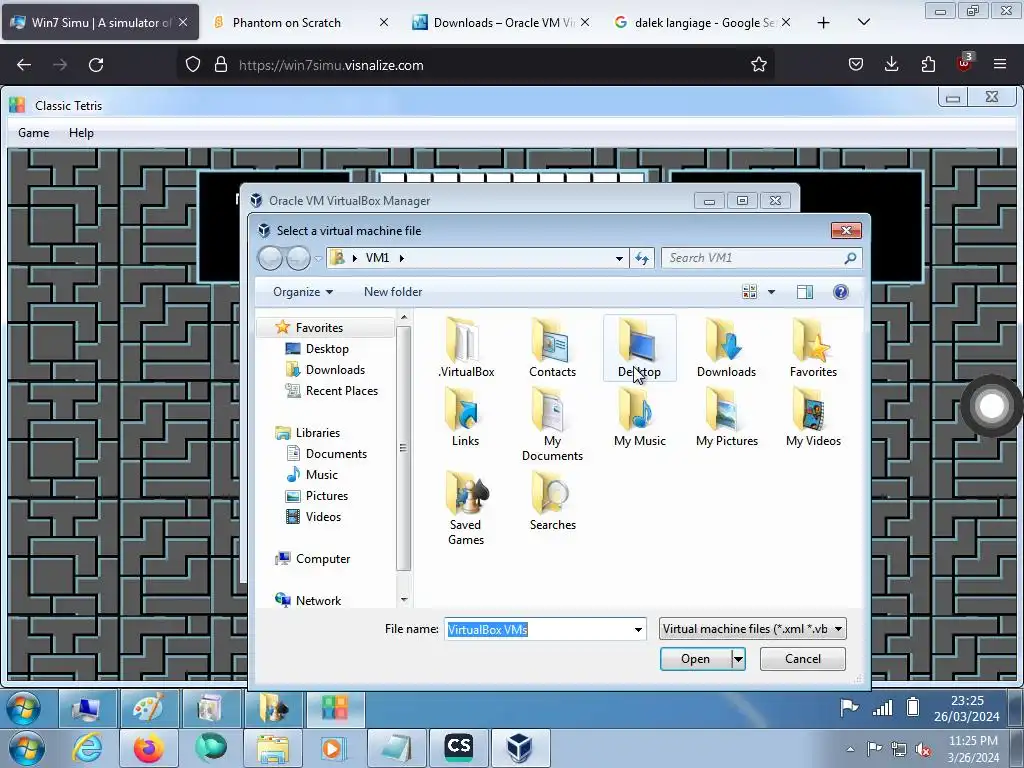Open the File name history dropdown

pyautogui.click(x=638, y=630)
